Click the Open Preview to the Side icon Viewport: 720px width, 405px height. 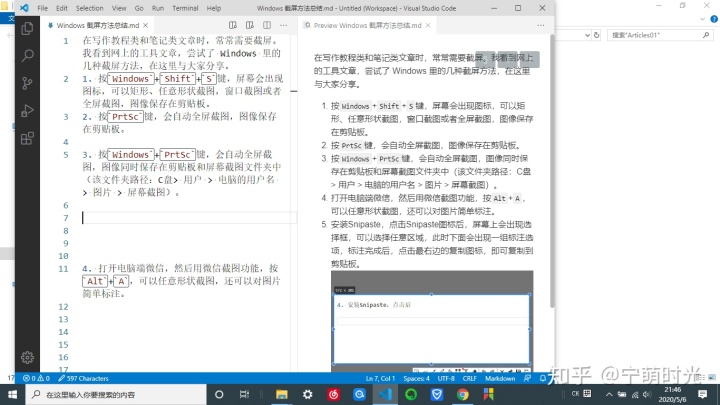coord(250,25)
